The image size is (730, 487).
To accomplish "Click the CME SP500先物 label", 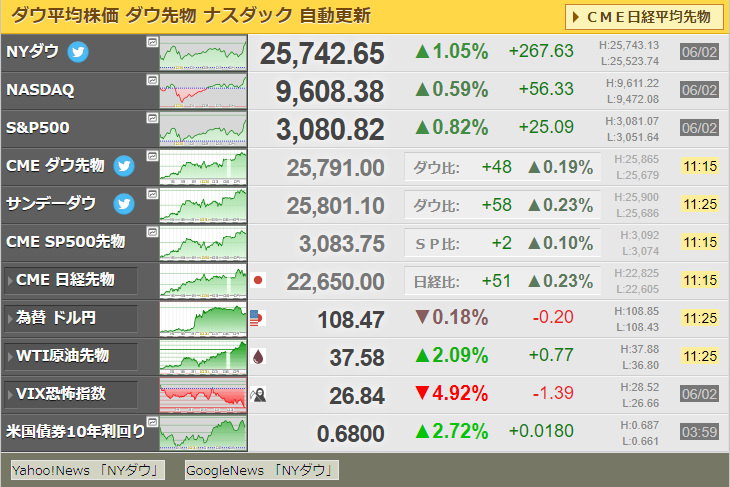I will [66, 242].
